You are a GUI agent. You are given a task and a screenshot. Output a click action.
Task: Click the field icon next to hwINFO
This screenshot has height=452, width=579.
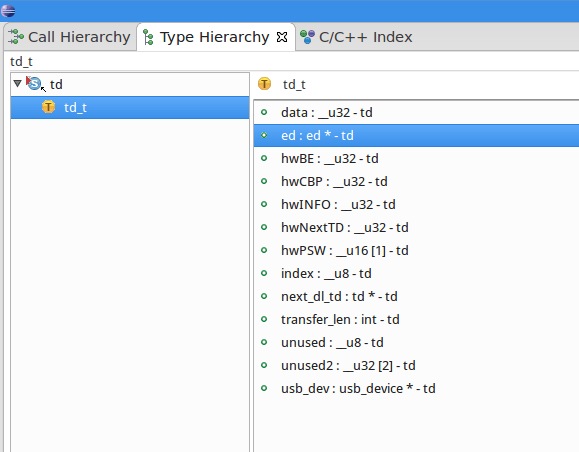pos(264,204)
